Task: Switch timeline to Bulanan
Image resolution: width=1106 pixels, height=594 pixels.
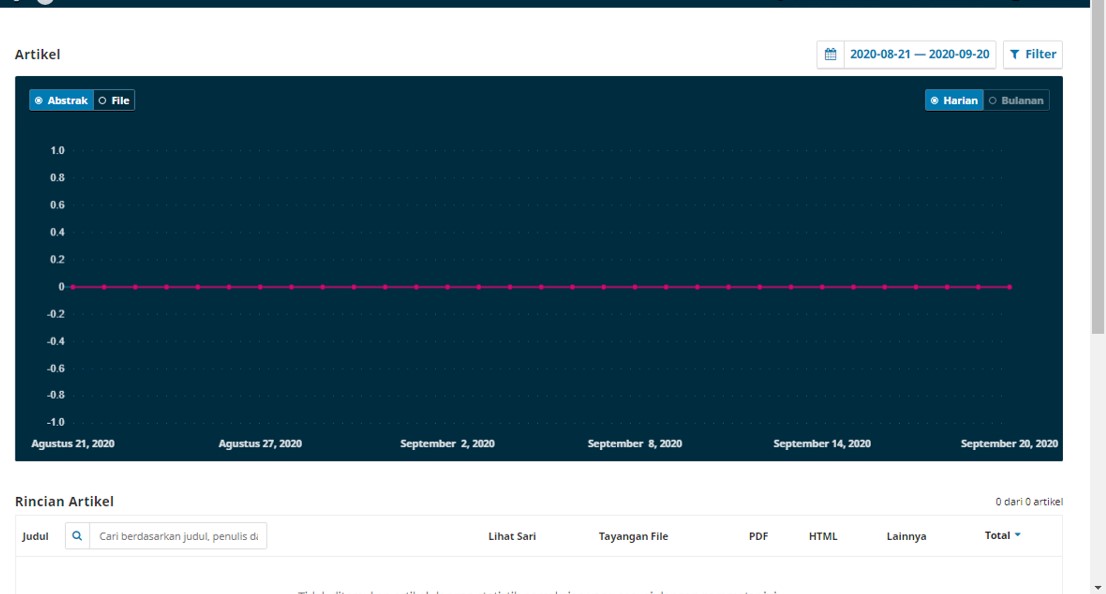Action: [x=1016, y=101]
